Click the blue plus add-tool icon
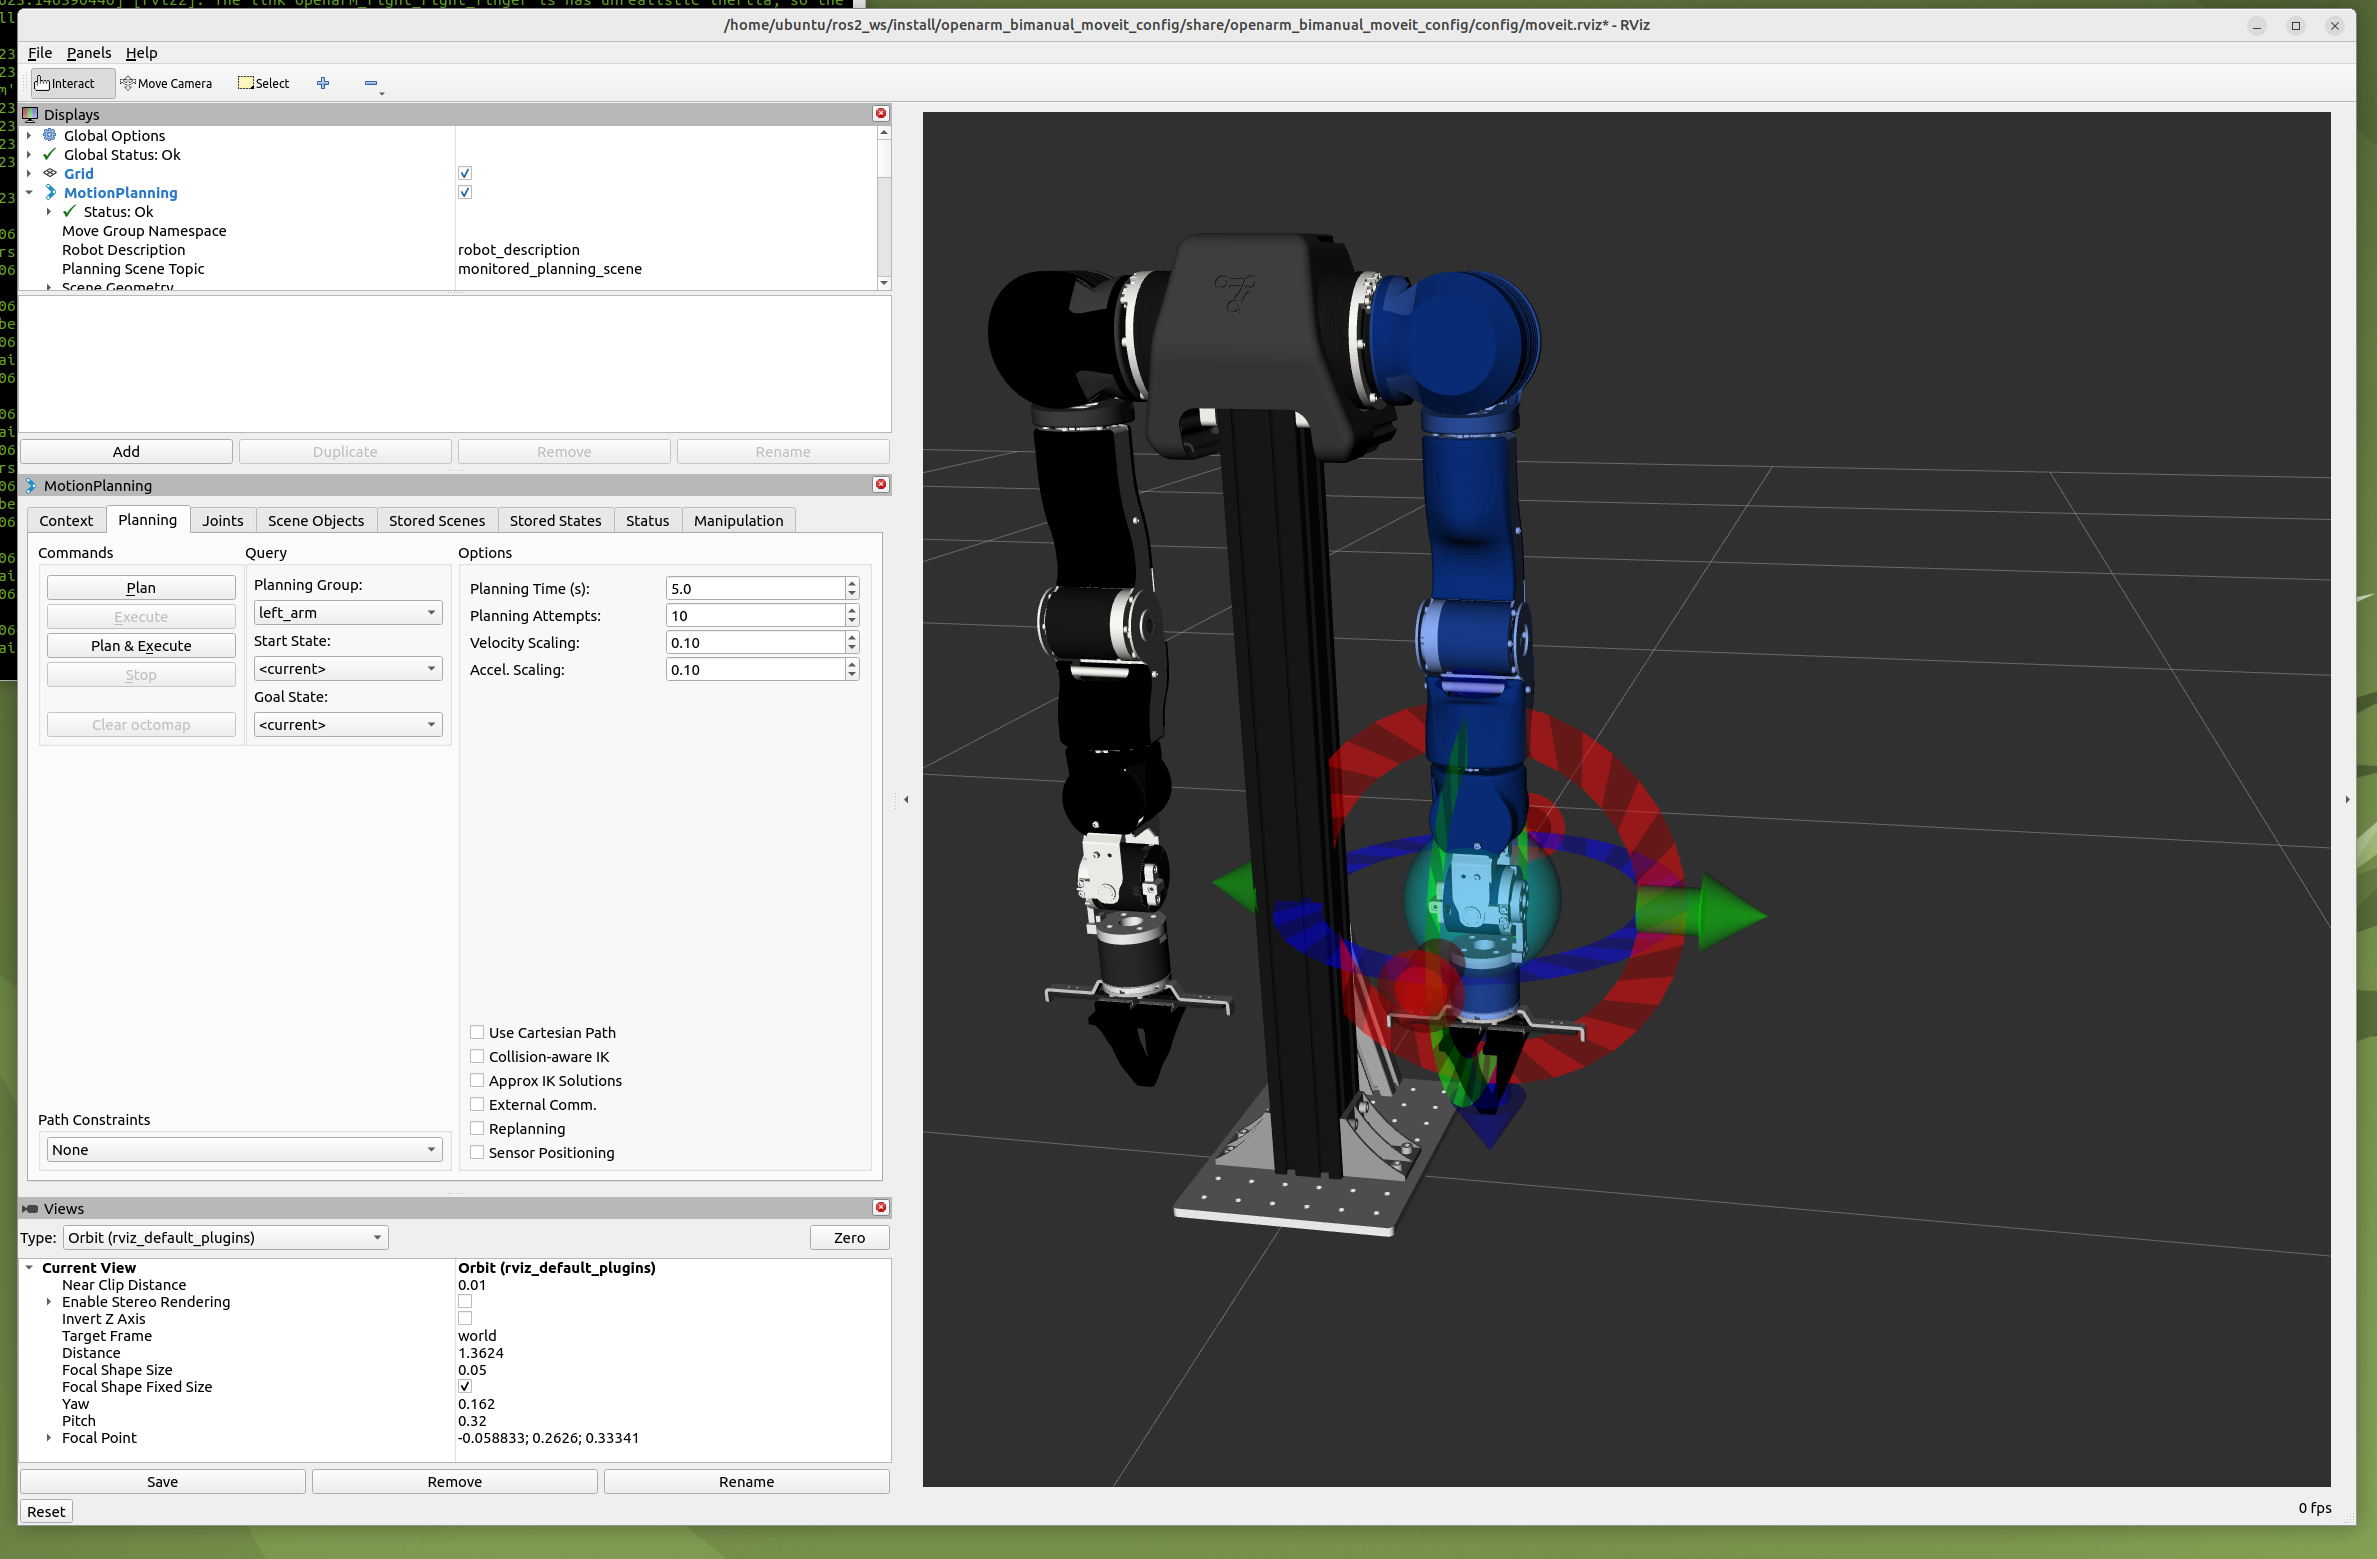The width and height of the screenshot is (2377, 1559). click(x=323, y=83)
